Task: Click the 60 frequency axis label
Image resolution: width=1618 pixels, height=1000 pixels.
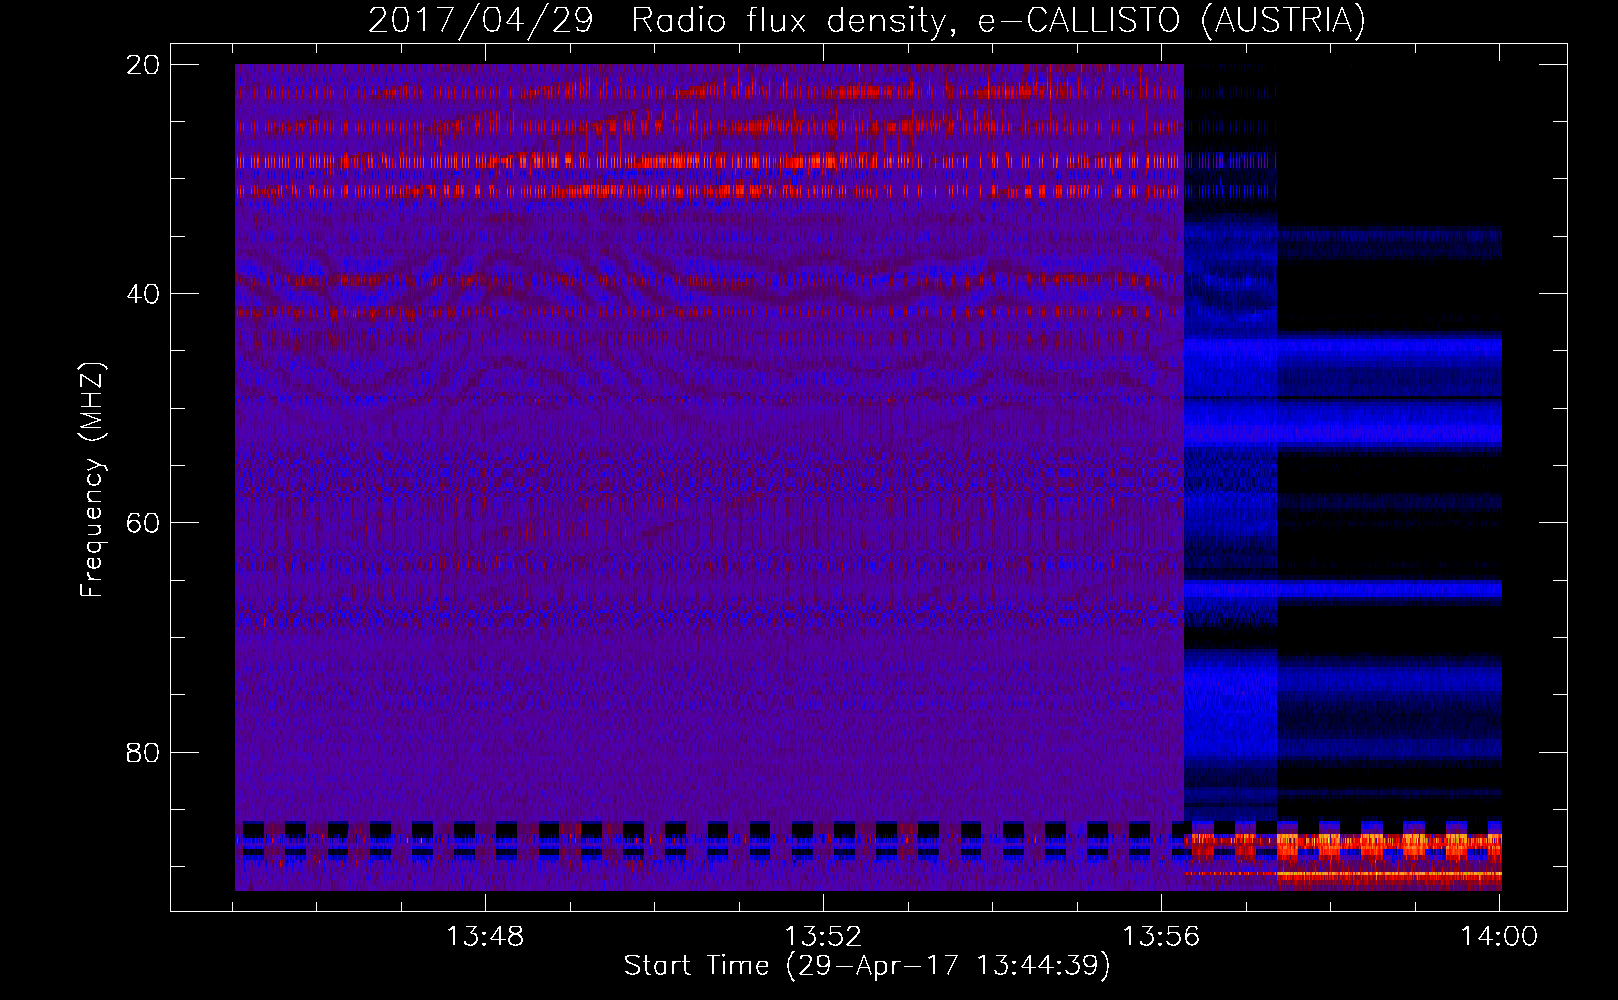Action: pyautogui.click(x=143, y=523)
